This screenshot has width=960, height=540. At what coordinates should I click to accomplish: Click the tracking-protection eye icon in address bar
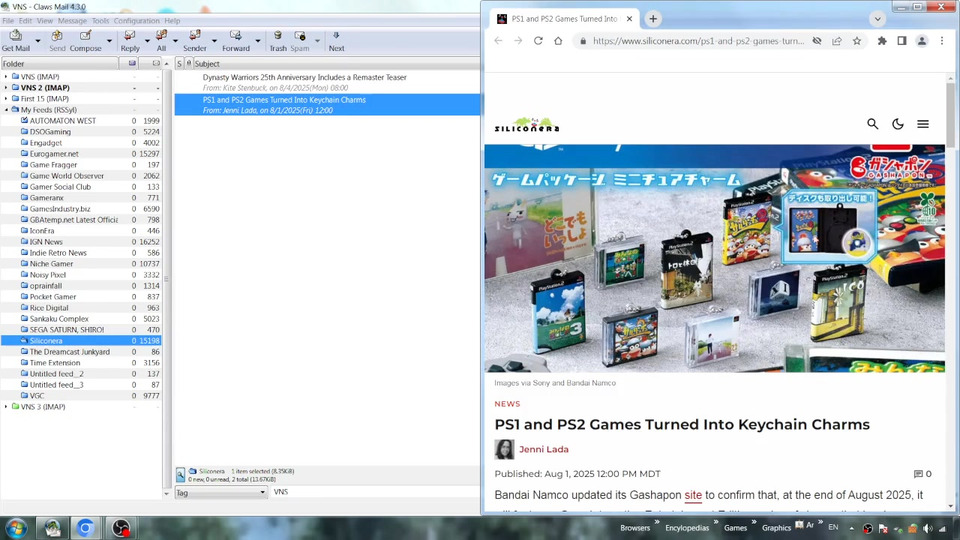point(817,41)
